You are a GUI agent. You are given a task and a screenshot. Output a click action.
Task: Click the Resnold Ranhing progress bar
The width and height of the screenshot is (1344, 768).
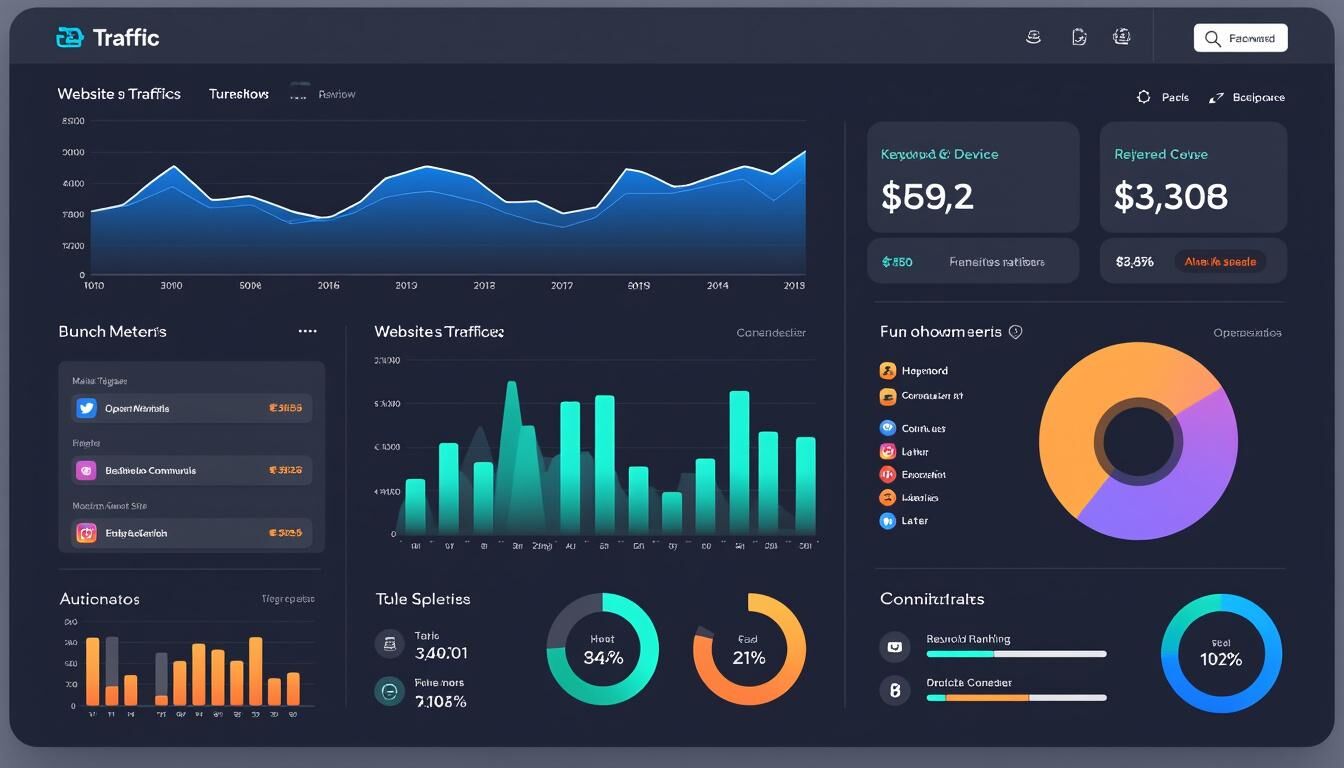coord(1016,654)
